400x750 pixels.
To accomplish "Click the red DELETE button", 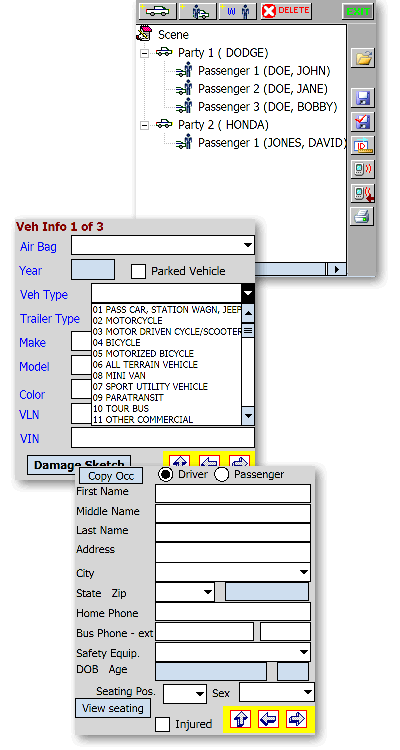I will tap(286, 11).
